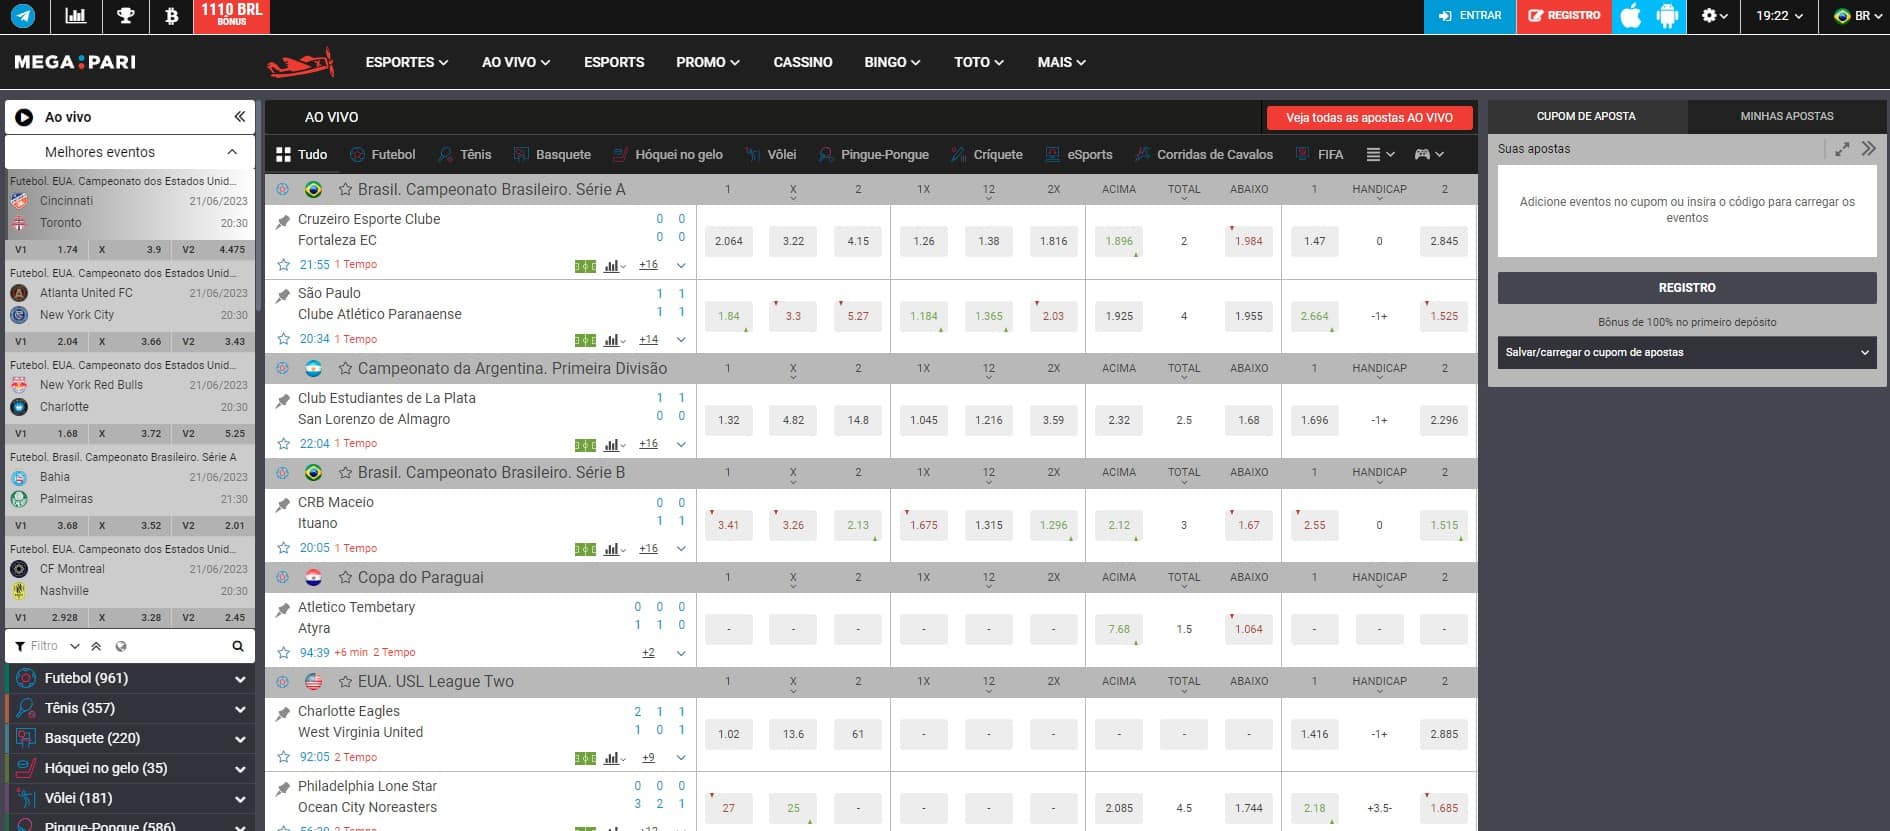
Task: Expand the Tênis (357) sidebar category
Action: (131, 708)
